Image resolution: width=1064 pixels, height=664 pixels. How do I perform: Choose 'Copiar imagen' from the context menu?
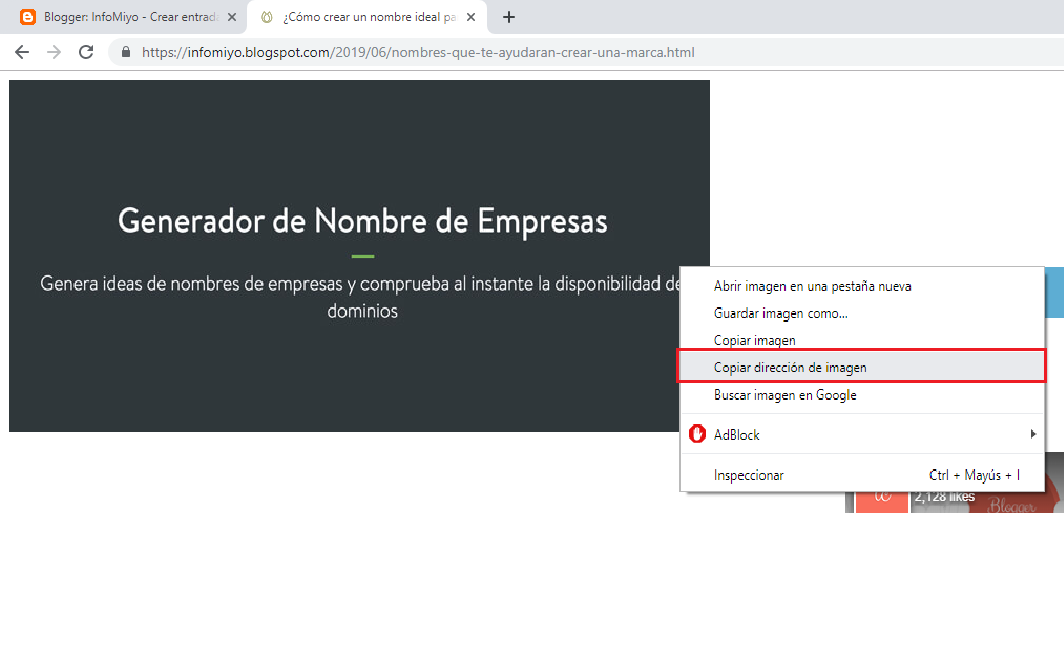tap(755, 340)
